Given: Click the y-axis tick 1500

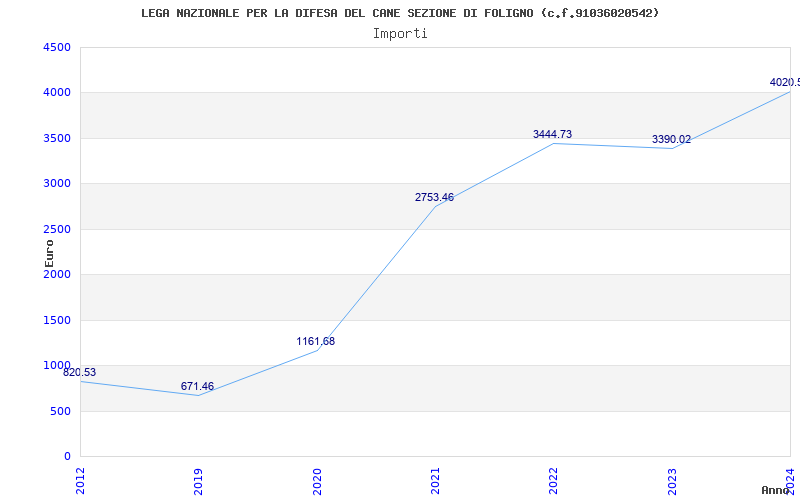Looking at the screenshot, I should click(57, 320).
